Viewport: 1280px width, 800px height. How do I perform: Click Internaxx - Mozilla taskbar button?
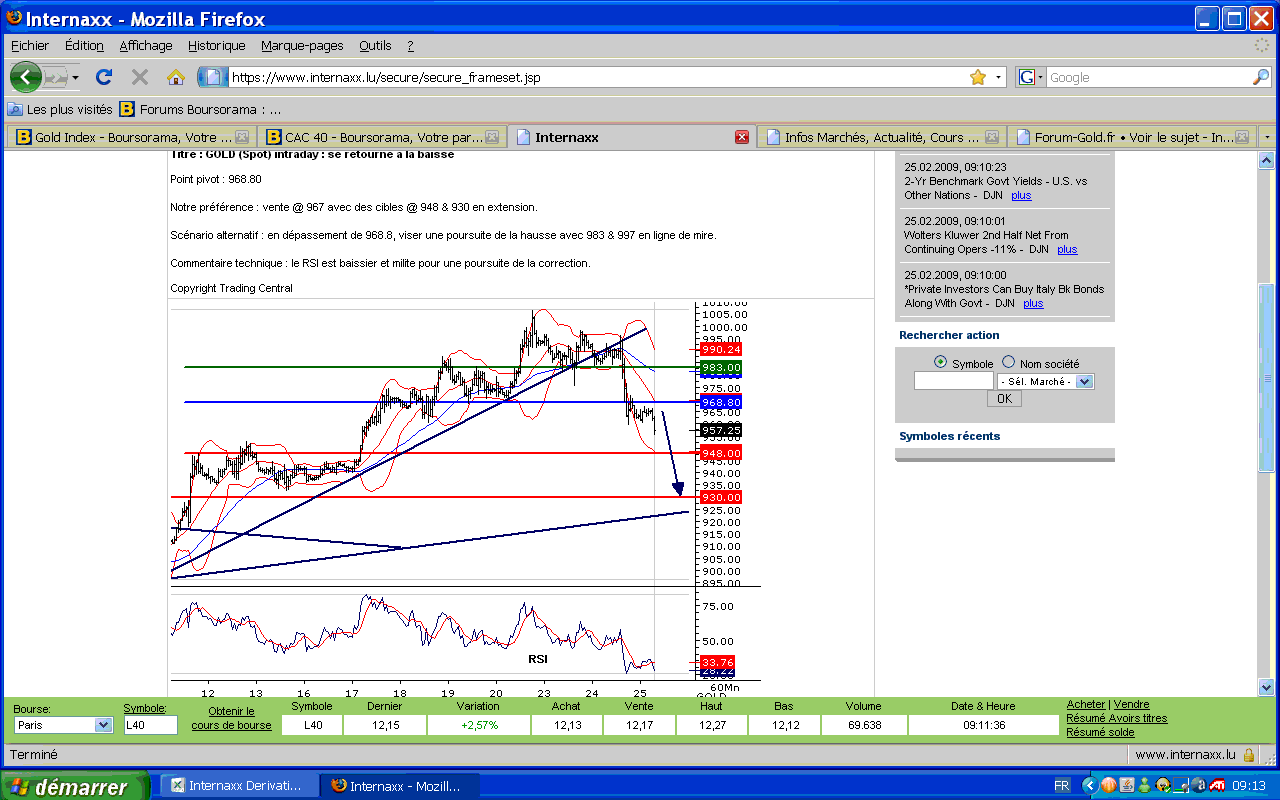[400, 786]
